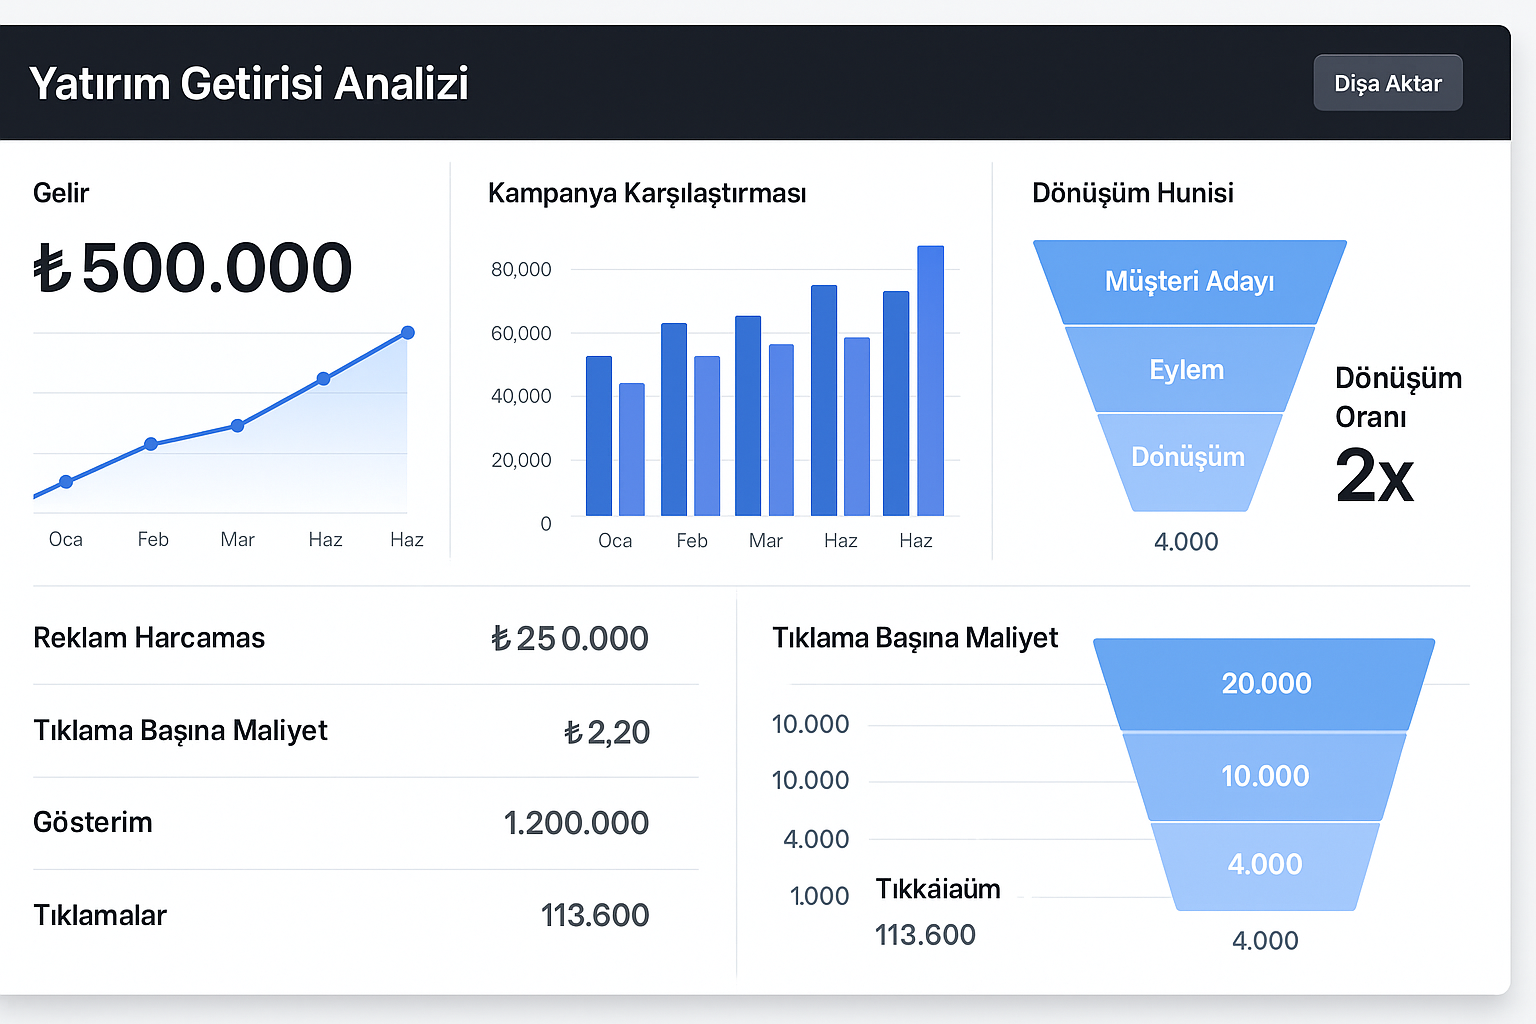Select the Müşteri Adayı funnel segment
This screenshot has width=1536, height=1024.
[1188, 282]
